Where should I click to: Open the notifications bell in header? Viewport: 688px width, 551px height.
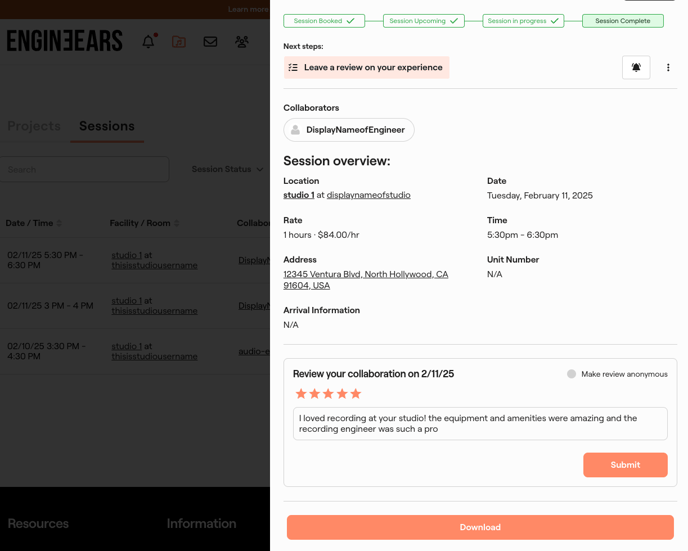(x=148, y=42)
